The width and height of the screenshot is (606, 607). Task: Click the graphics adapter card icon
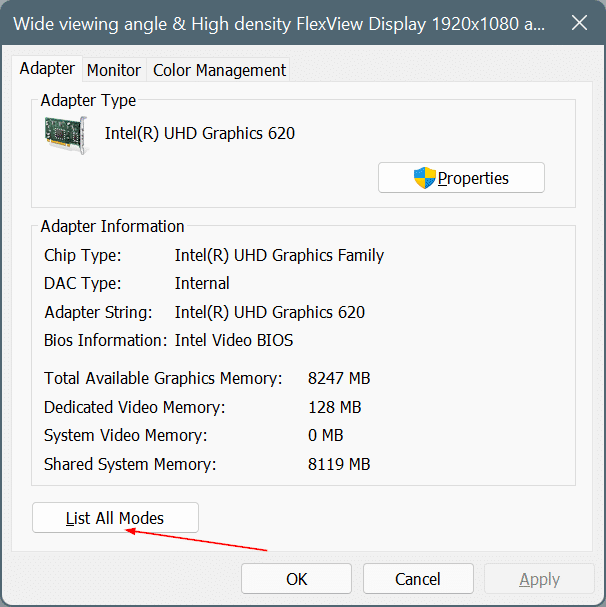pyautogui.click(x=66, y=135)
